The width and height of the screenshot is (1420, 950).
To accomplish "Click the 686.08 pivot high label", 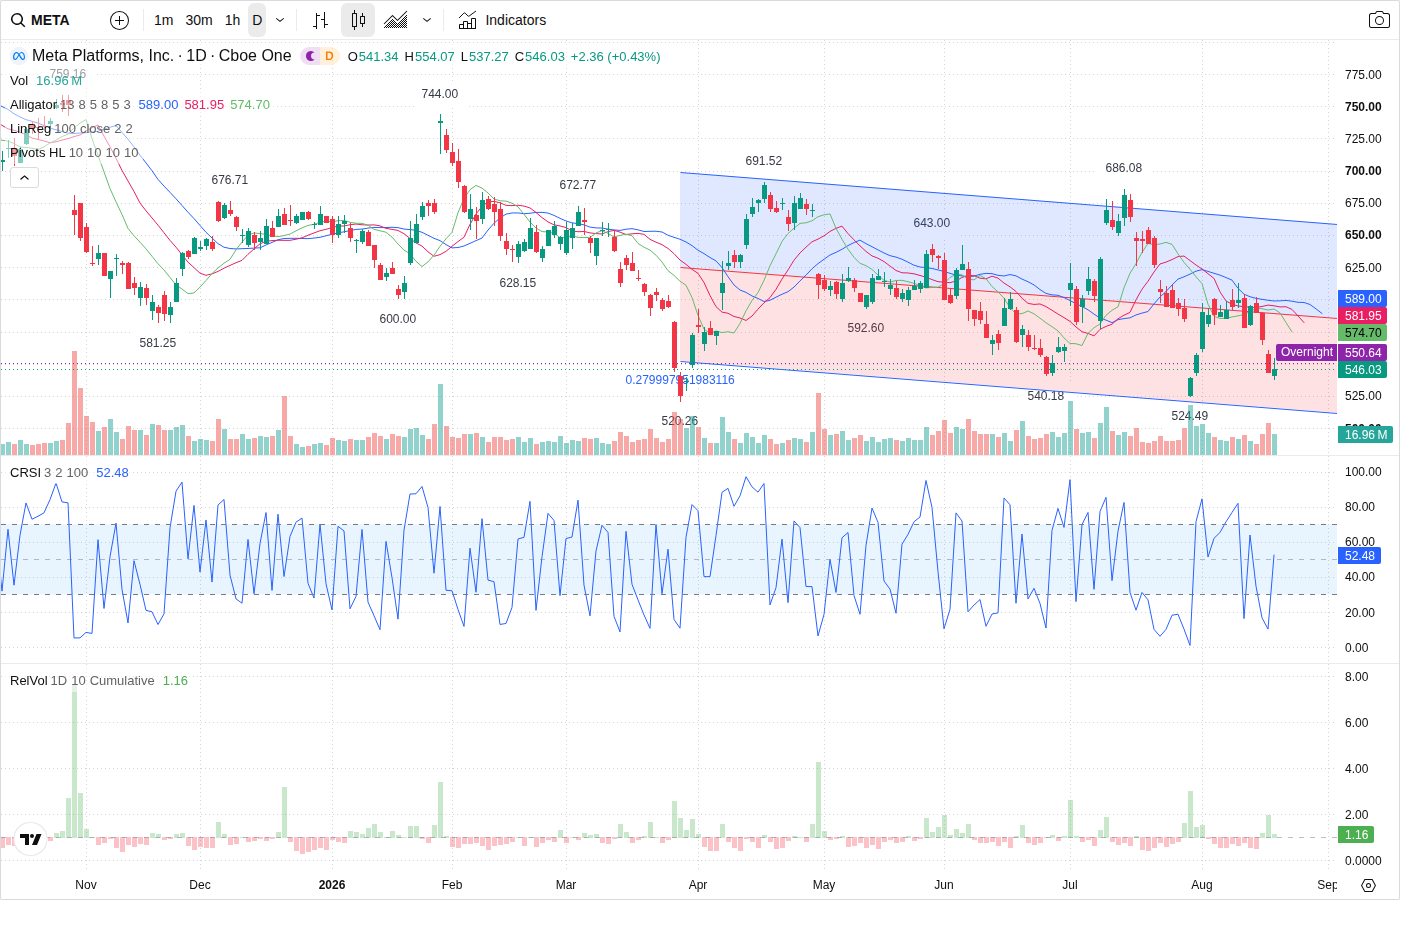I will (x=1124, y=168).
